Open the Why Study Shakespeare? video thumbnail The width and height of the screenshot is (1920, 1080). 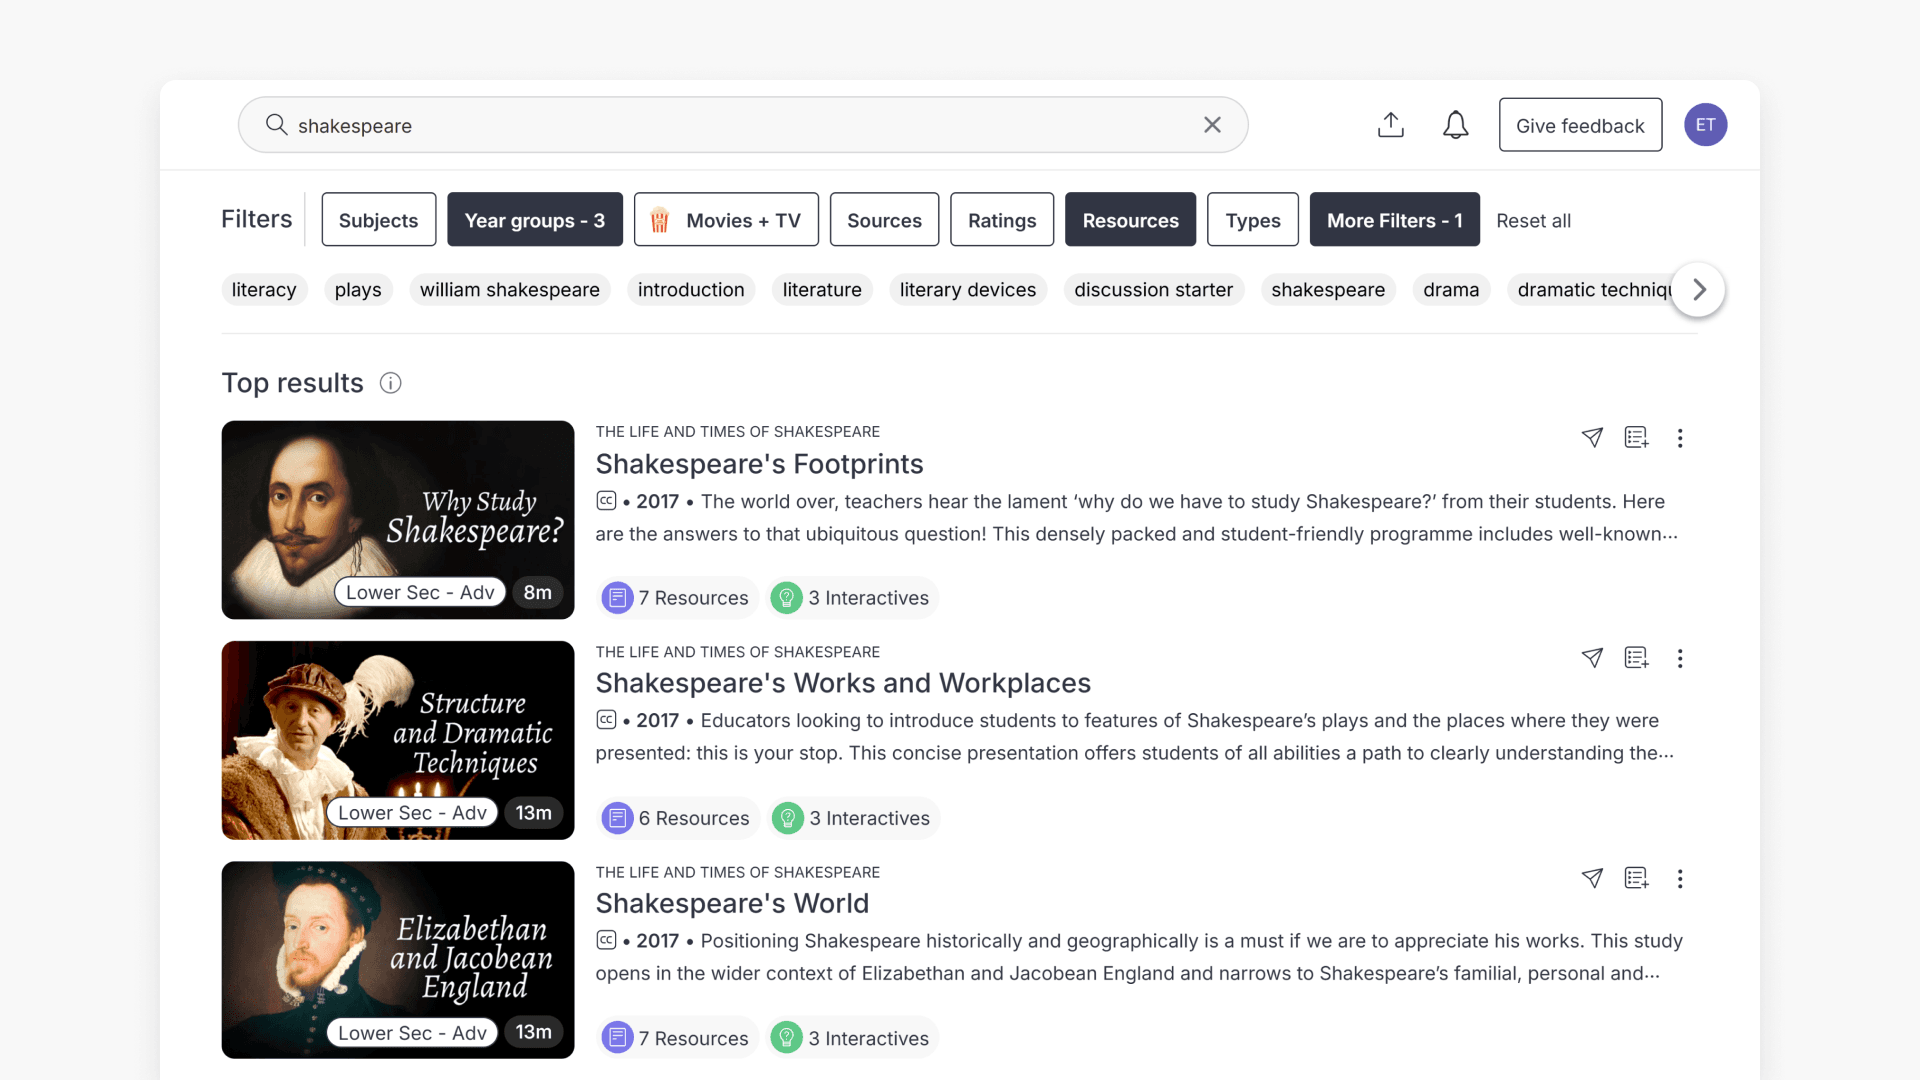tap(397, 520)
